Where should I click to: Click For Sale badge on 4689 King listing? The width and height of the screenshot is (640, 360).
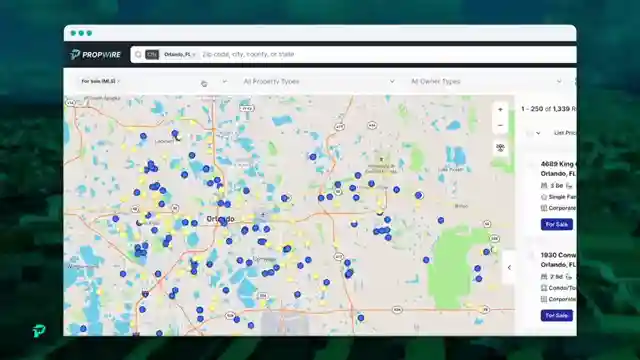(557, 224)
